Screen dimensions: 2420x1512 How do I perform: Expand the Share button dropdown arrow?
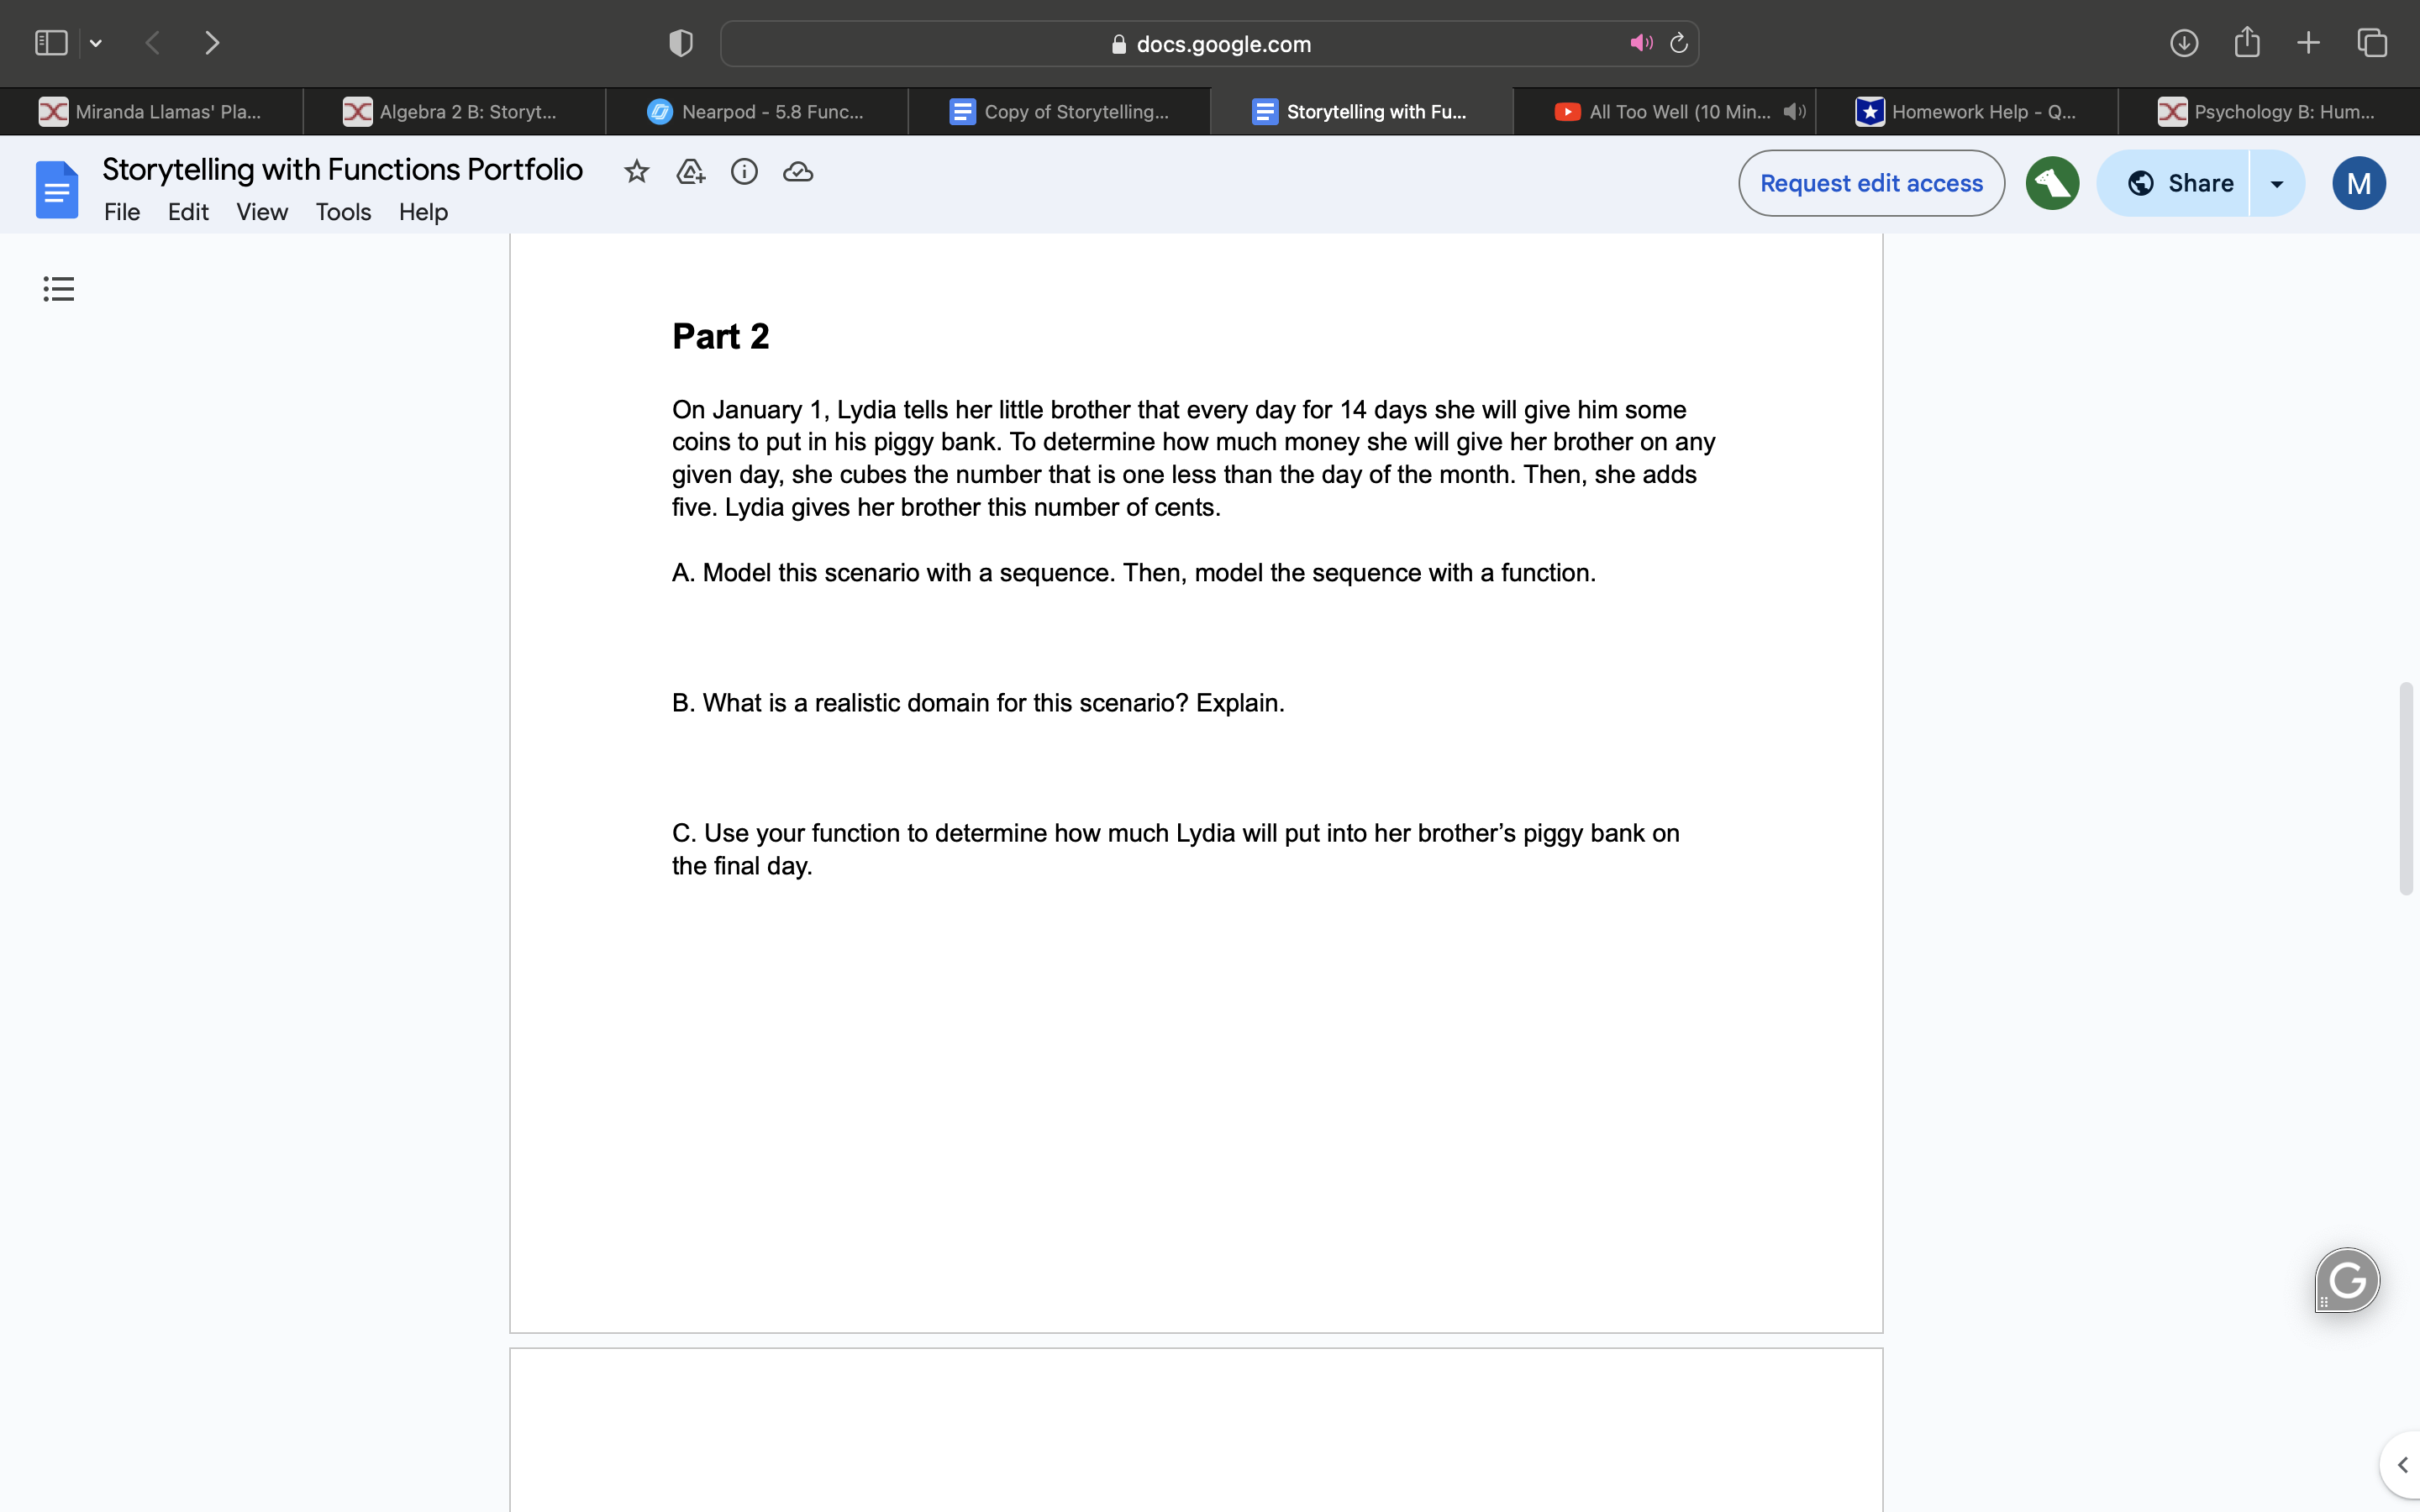point(2277,183)
